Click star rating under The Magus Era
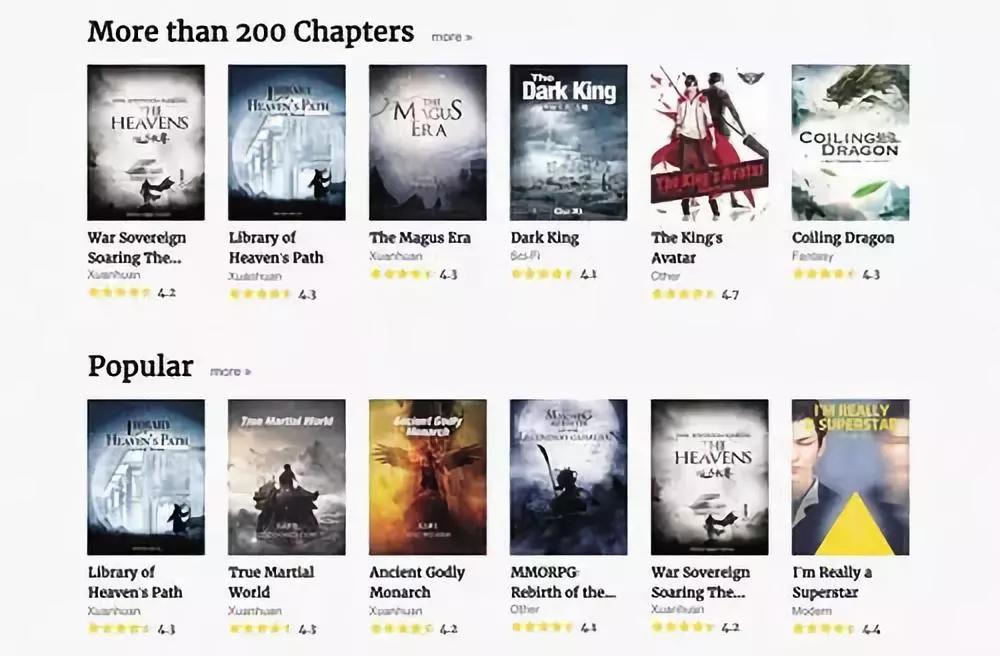Image resolution: width=1000 pixels, height=656 pixels. point(401,274)
